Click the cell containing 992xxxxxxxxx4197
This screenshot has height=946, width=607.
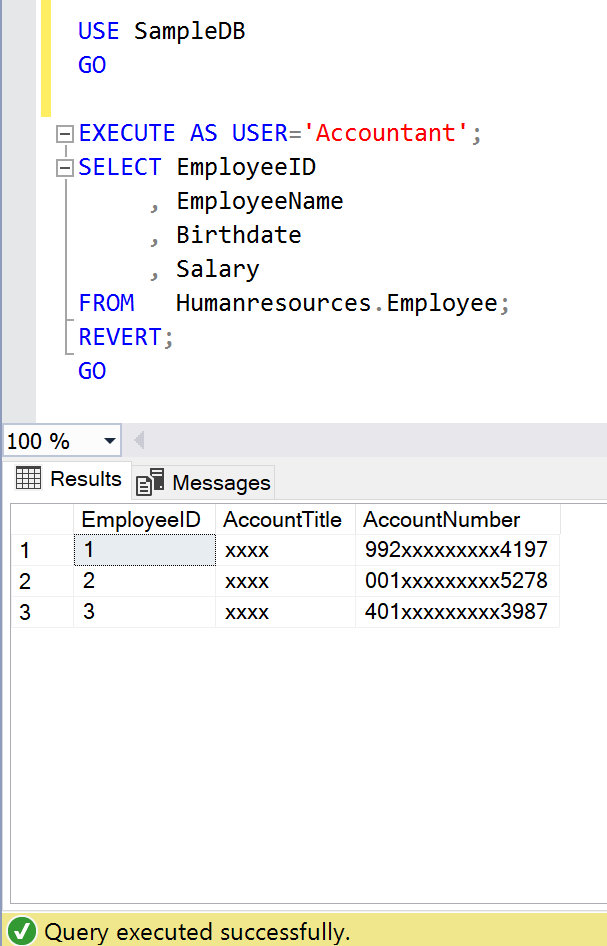456,550
